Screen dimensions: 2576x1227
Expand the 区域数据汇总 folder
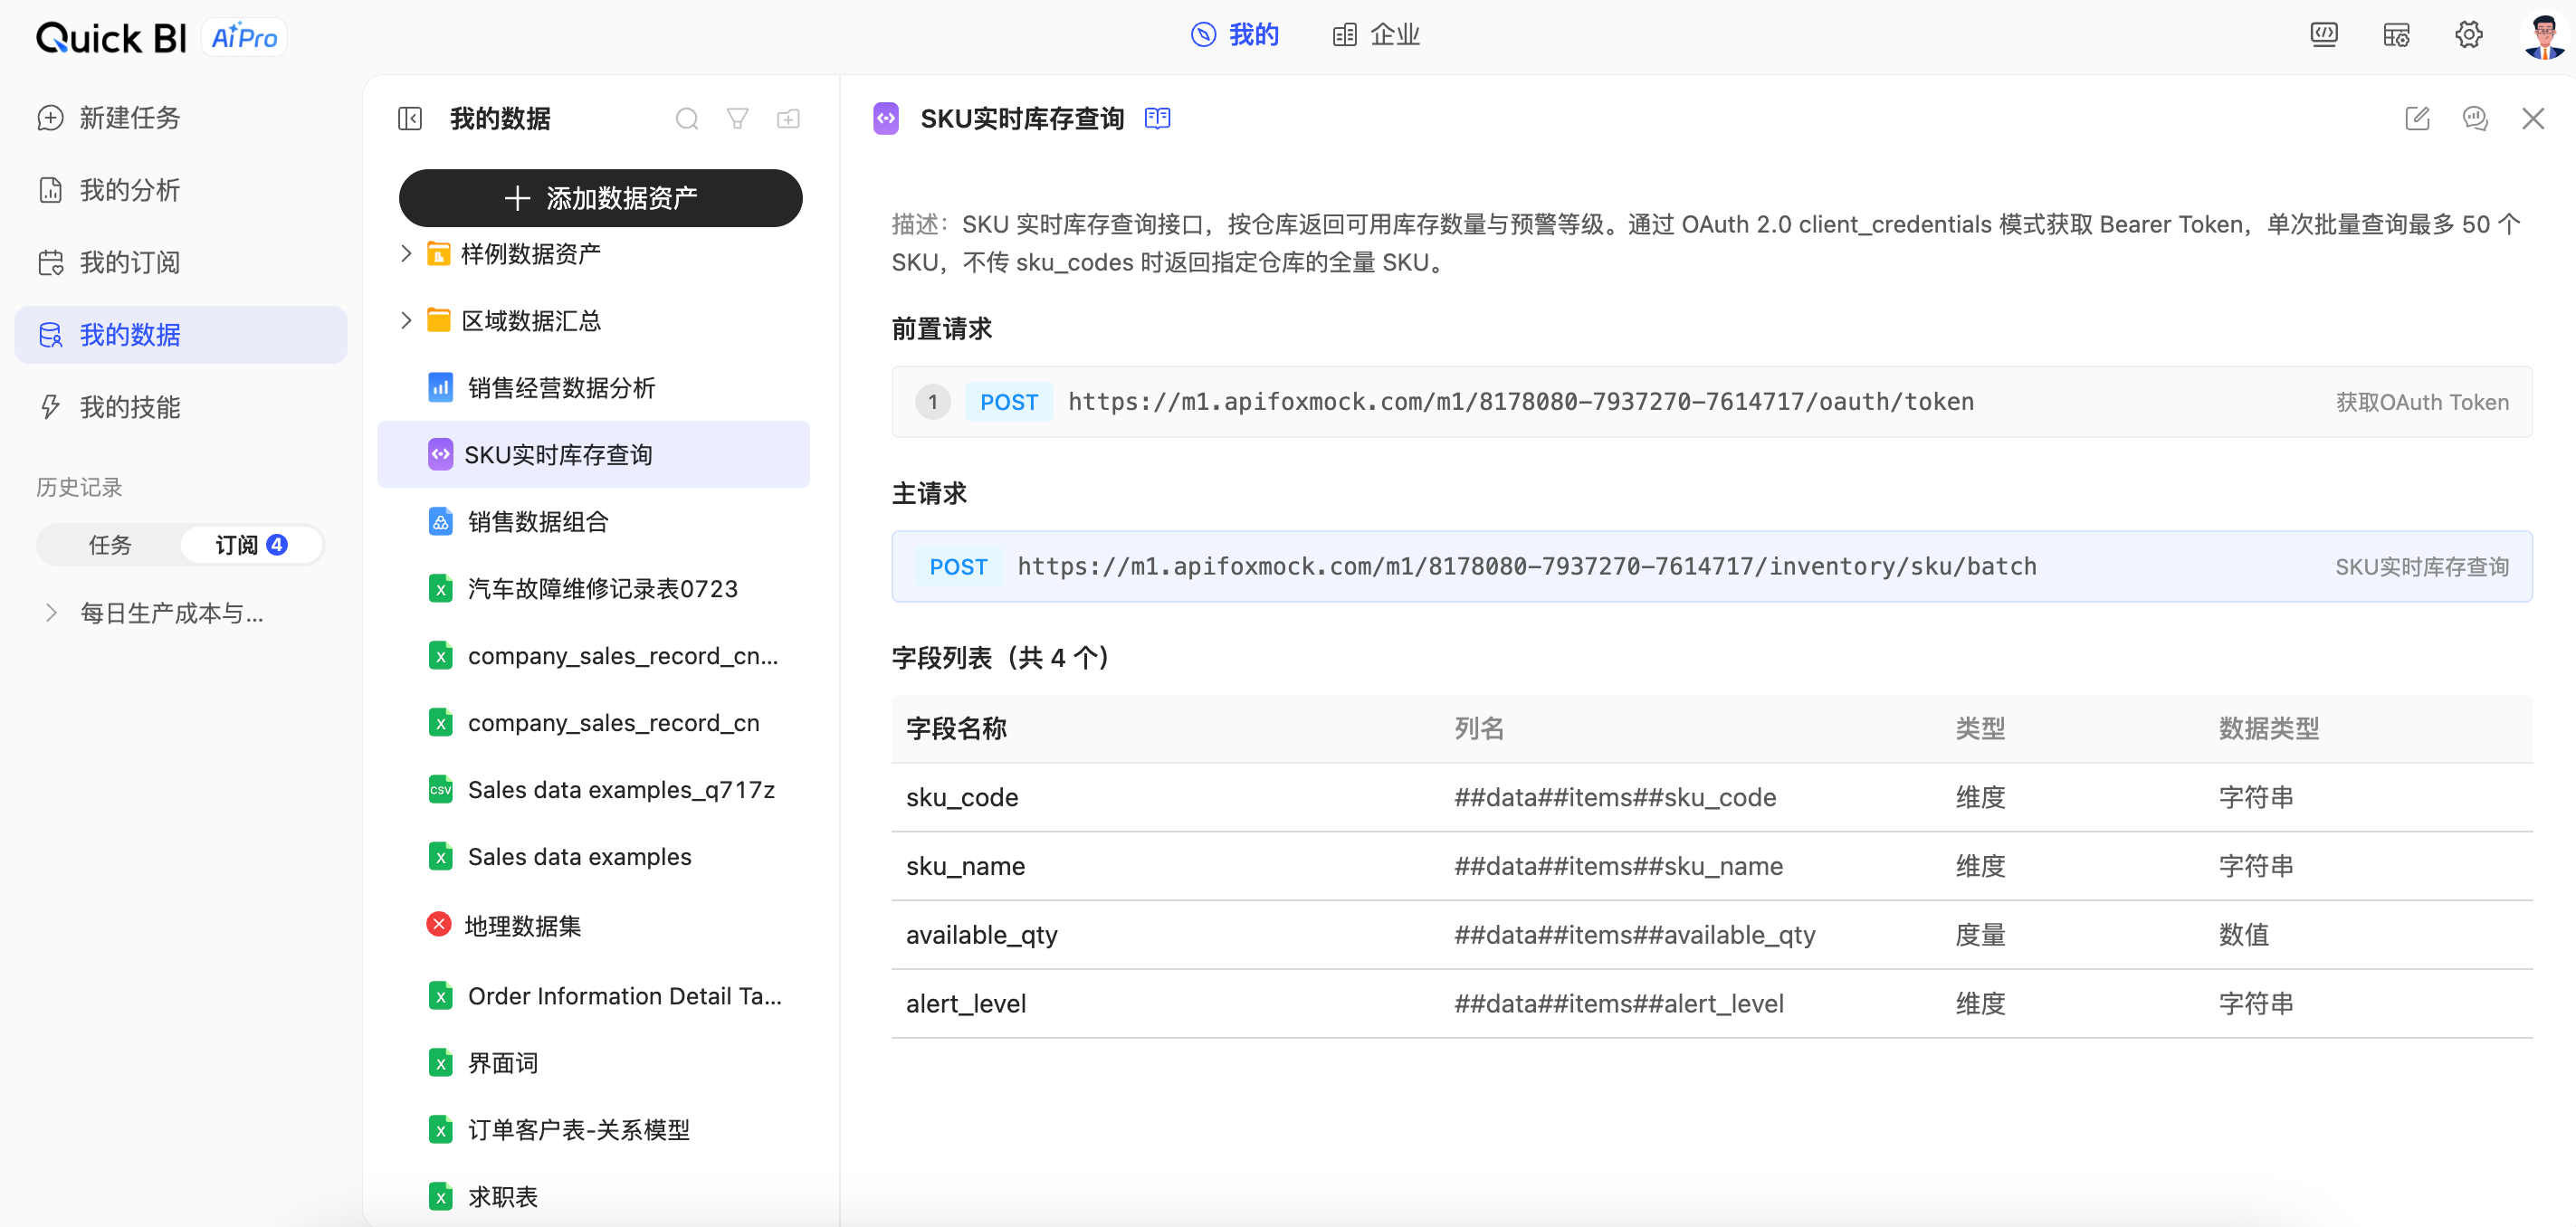[406, 321]
